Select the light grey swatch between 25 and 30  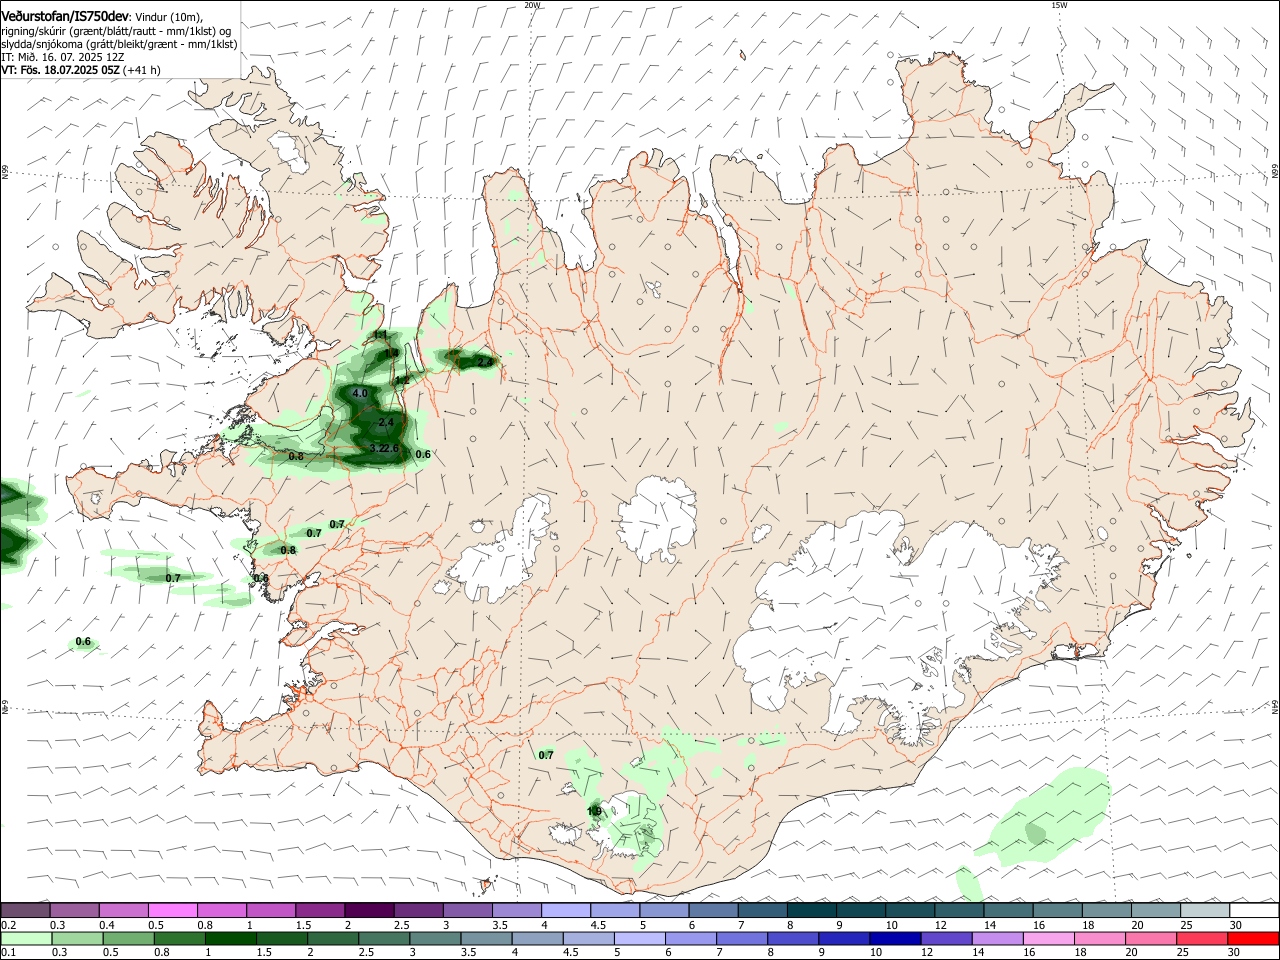pyautogui.click(x=1204, y=910)
